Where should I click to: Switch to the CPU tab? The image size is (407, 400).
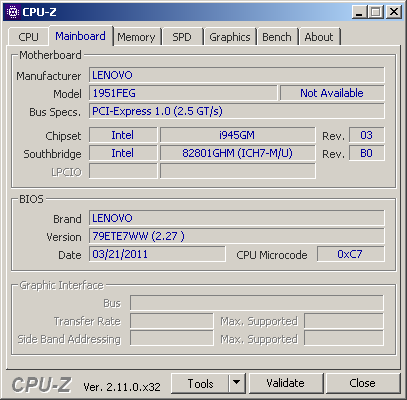point(28,37)
